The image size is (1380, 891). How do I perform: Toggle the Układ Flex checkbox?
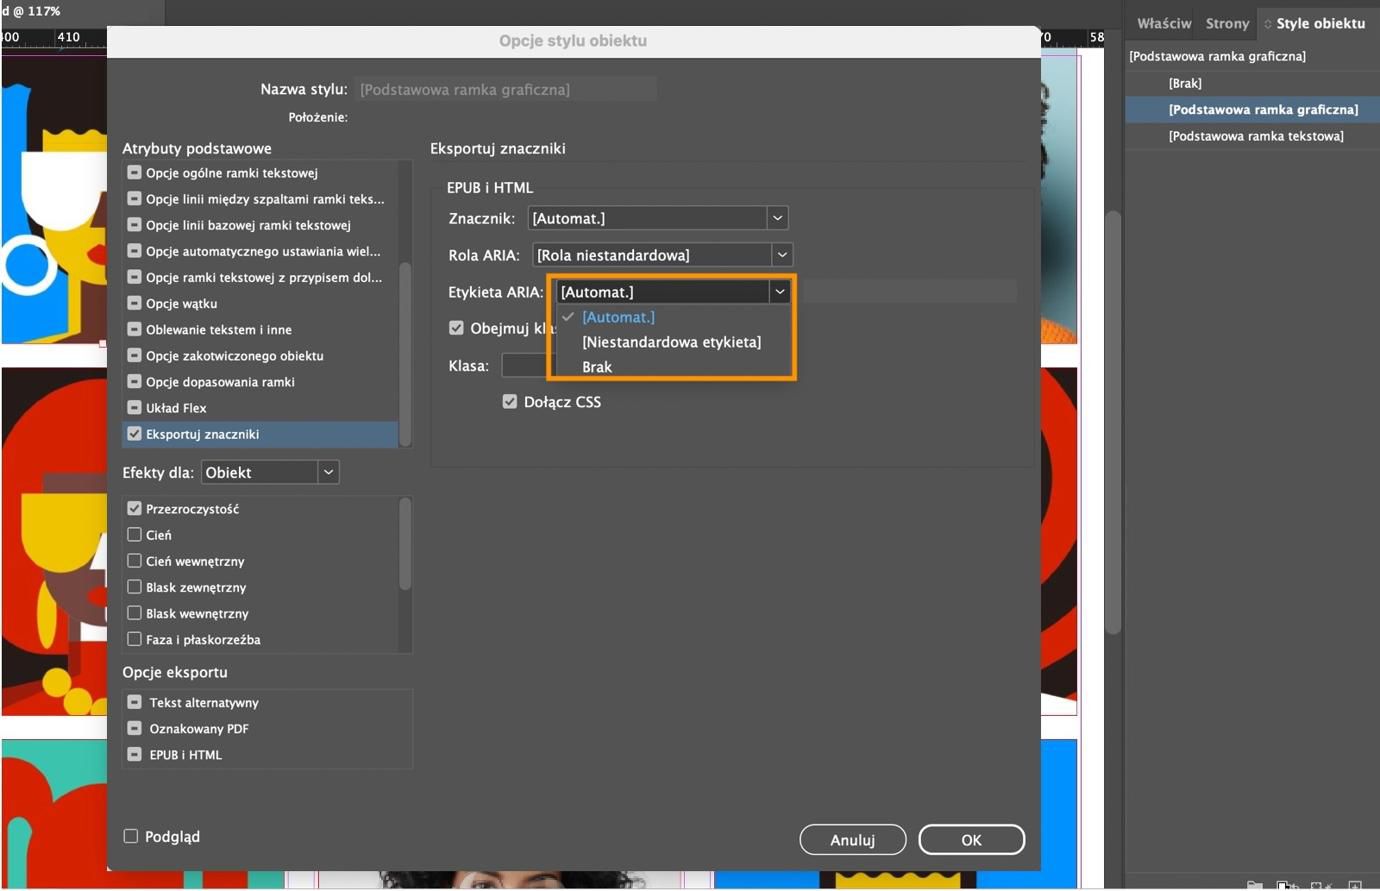134,408
